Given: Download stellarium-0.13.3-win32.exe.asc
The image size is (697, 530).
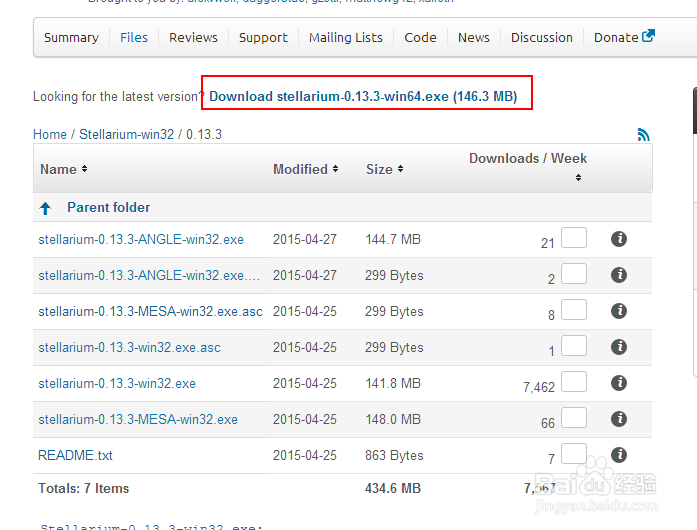Looking at the screenshot, I should coord(129,348).
